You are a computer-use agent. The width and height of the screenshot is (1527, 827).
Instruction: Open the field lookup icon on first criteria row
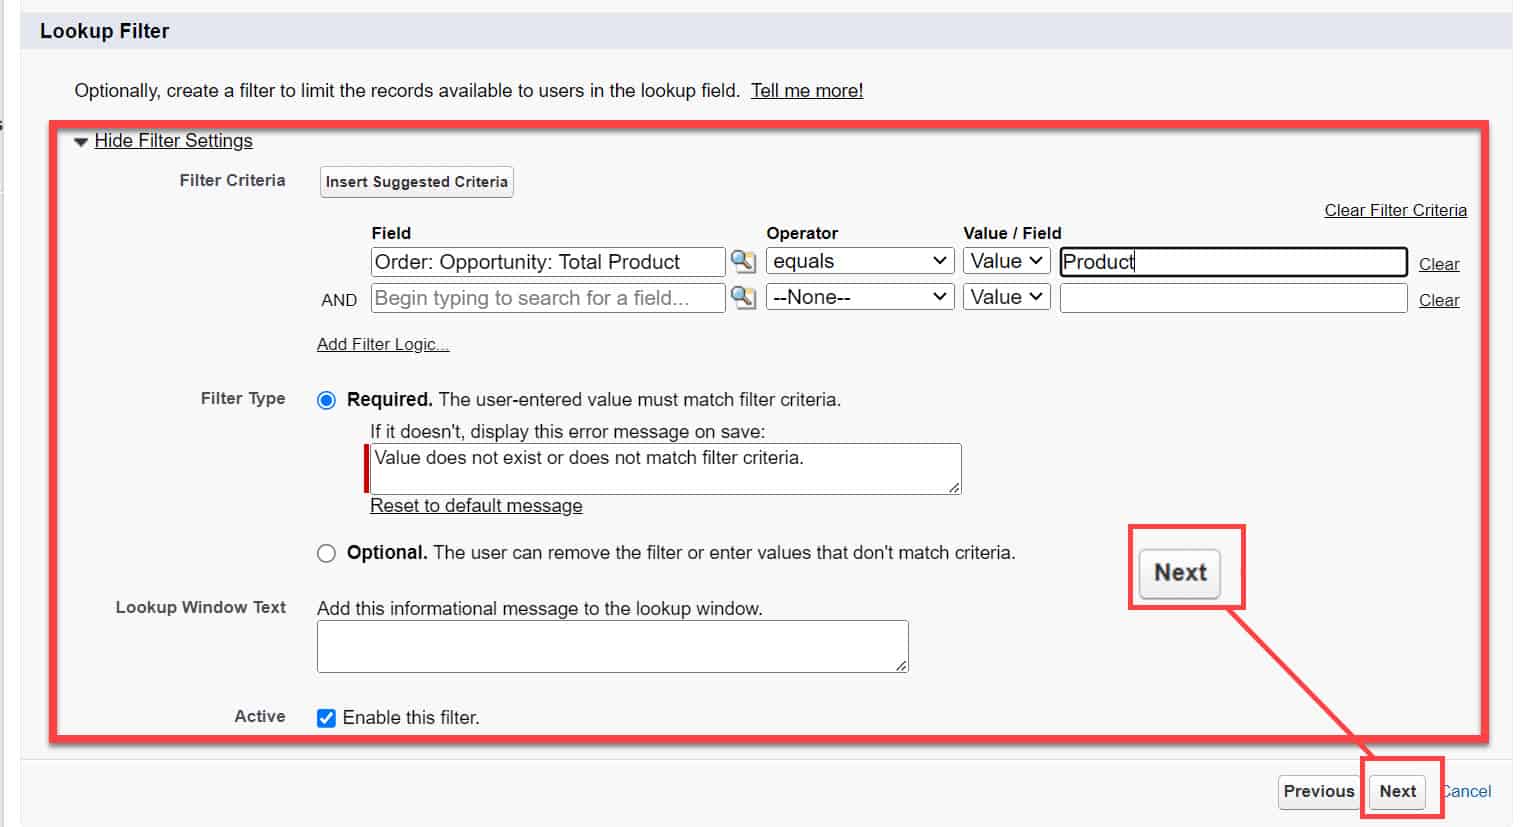743,261
